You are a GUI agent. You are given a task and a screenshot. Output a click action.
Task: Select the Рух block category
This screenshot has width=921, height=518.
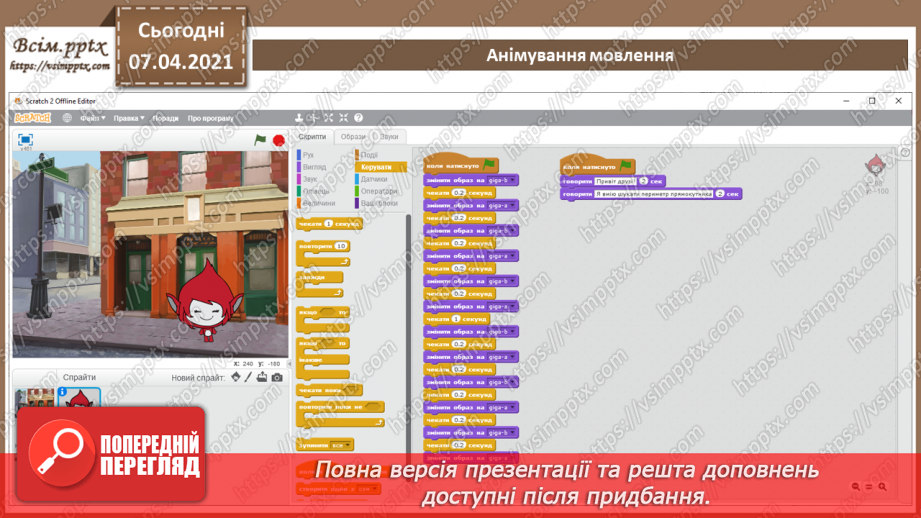click(308, 155)
